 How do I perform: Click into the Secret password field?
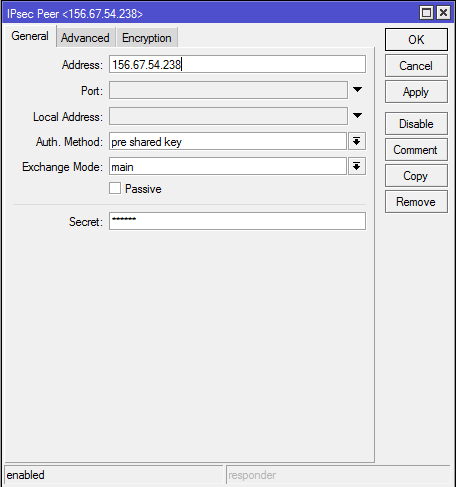coord(237,221)
